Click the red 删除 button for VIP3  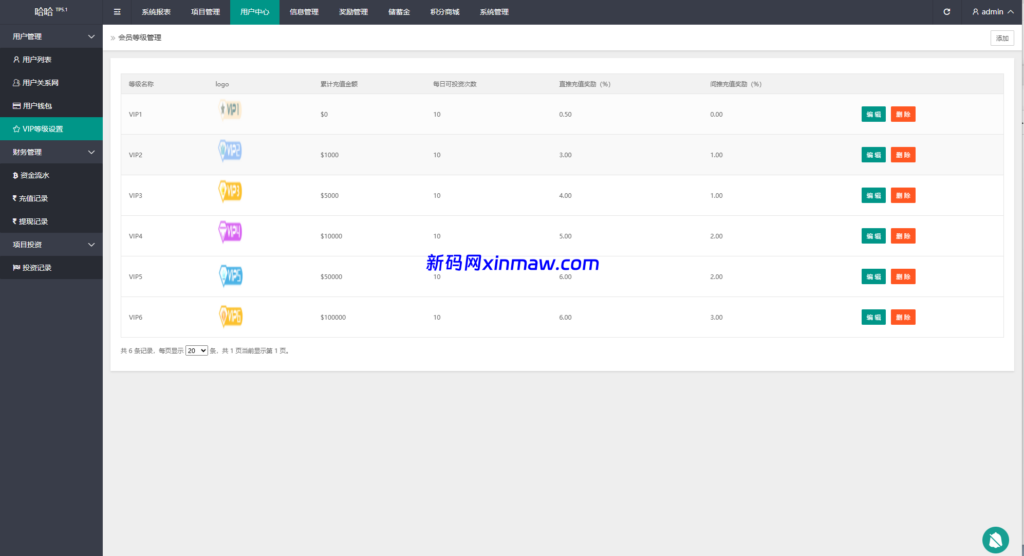pyautogui.click(x=903, y=195)
